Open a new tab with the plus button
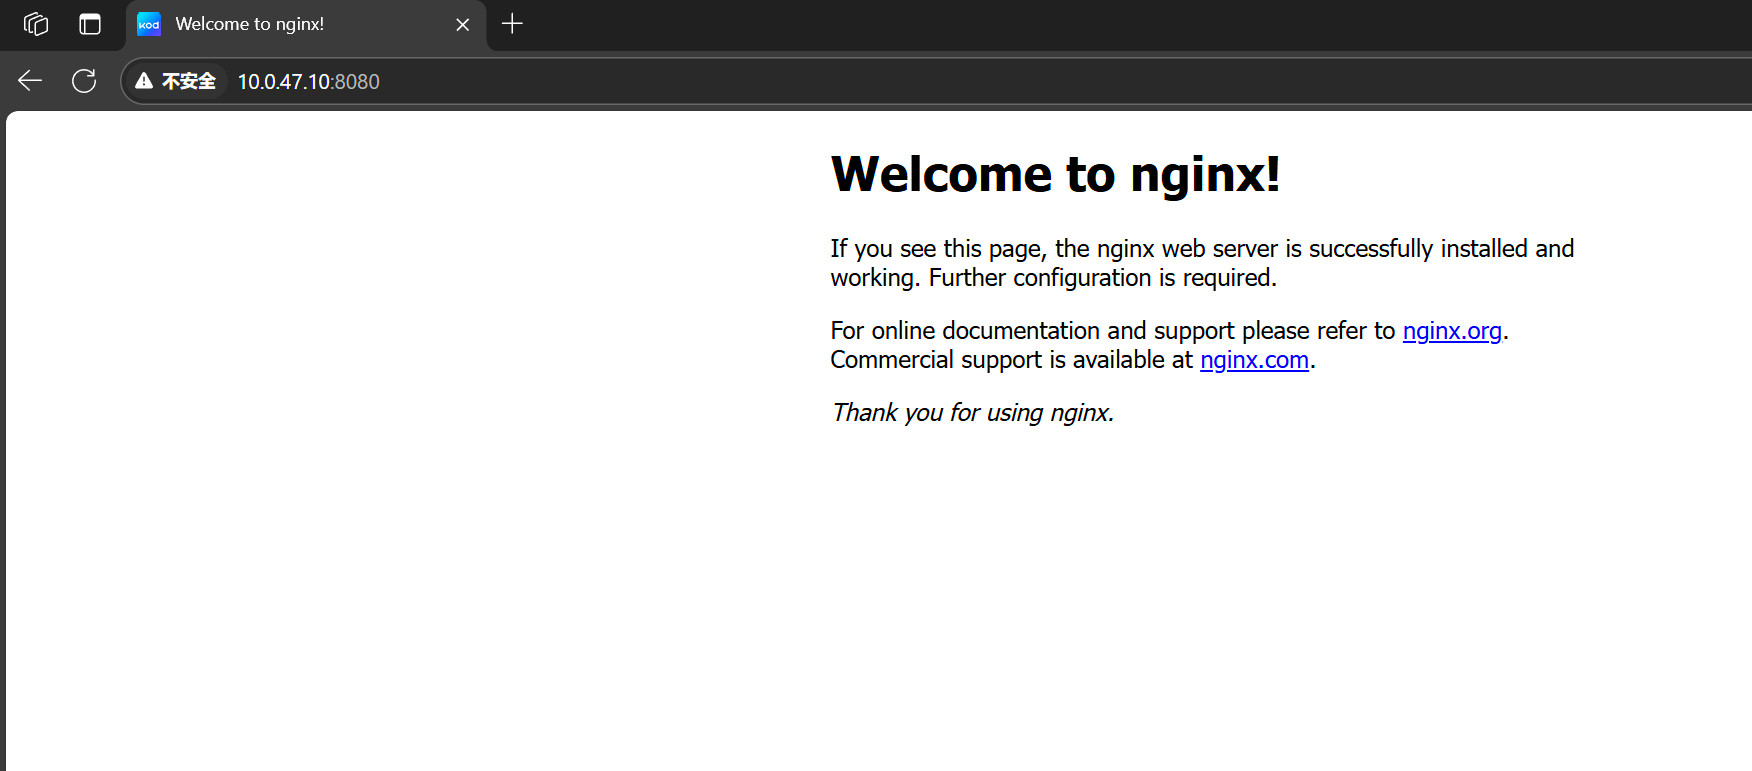 (512, 24)
